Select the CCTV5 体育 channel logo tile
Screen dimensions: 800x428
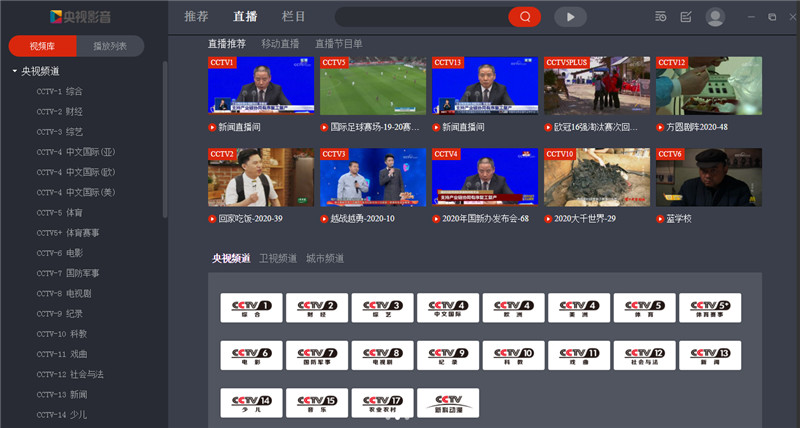[x=644, y=308]
